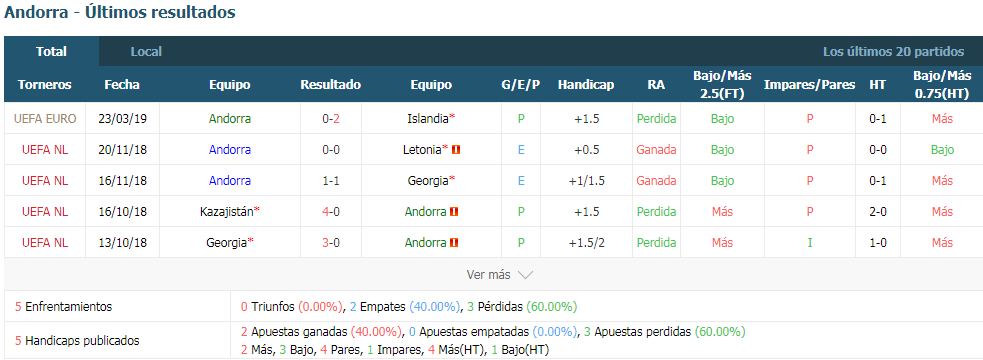Click the 1-1 result against Georgia
Image resolution: width=983 pixels, height=360 pixels.
[330, 181]
